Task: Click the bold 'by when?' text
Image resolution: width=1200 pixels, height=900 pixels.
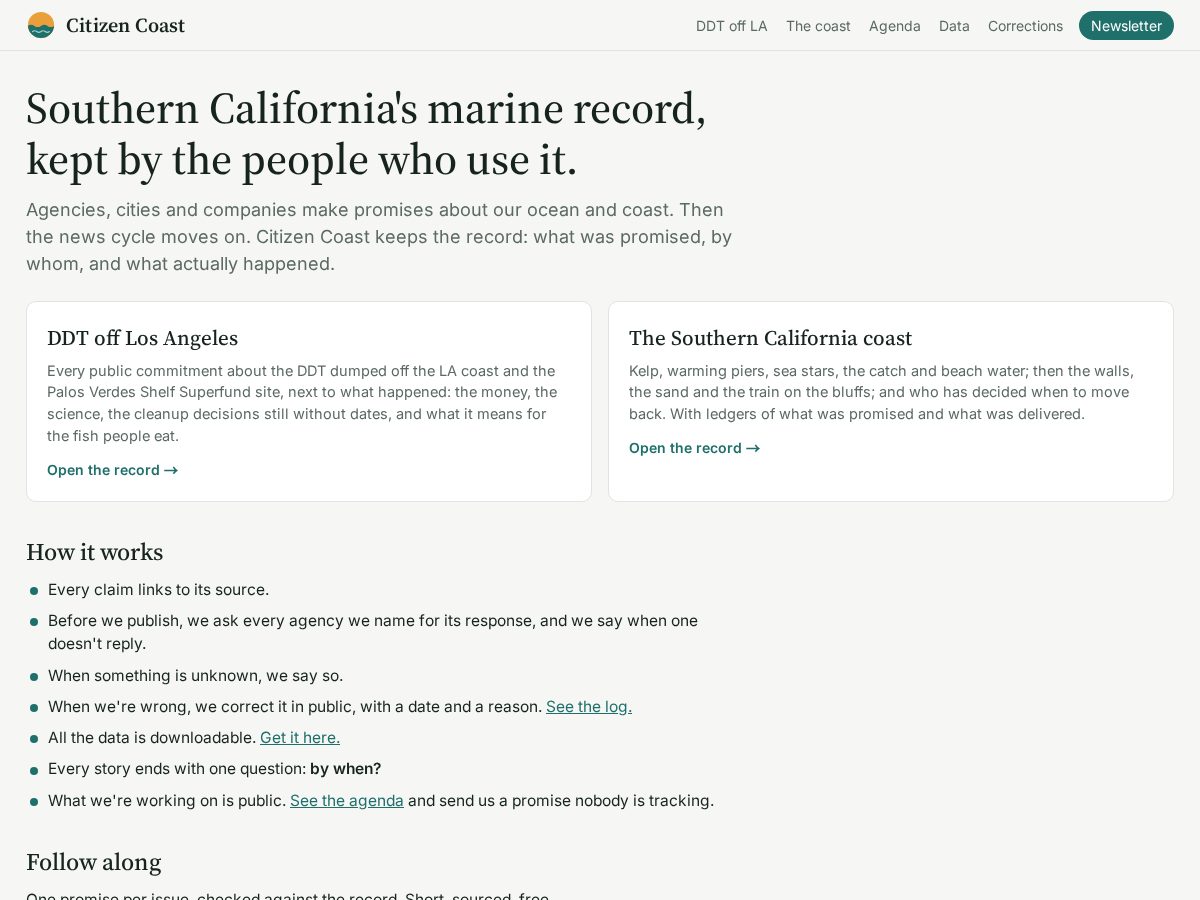Action: (345, 769)
